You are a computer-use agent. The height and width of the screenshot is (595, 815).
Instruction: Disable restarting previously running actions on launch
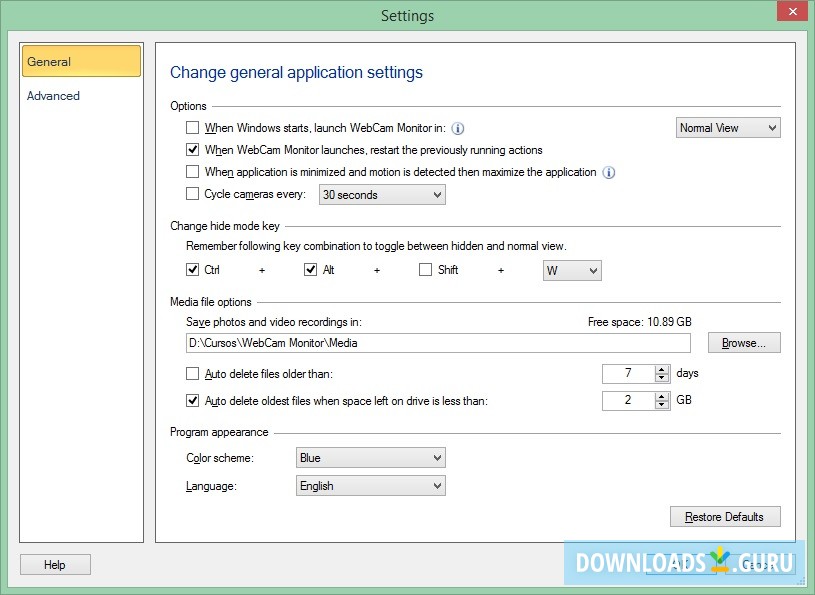(x=192, y=150)
